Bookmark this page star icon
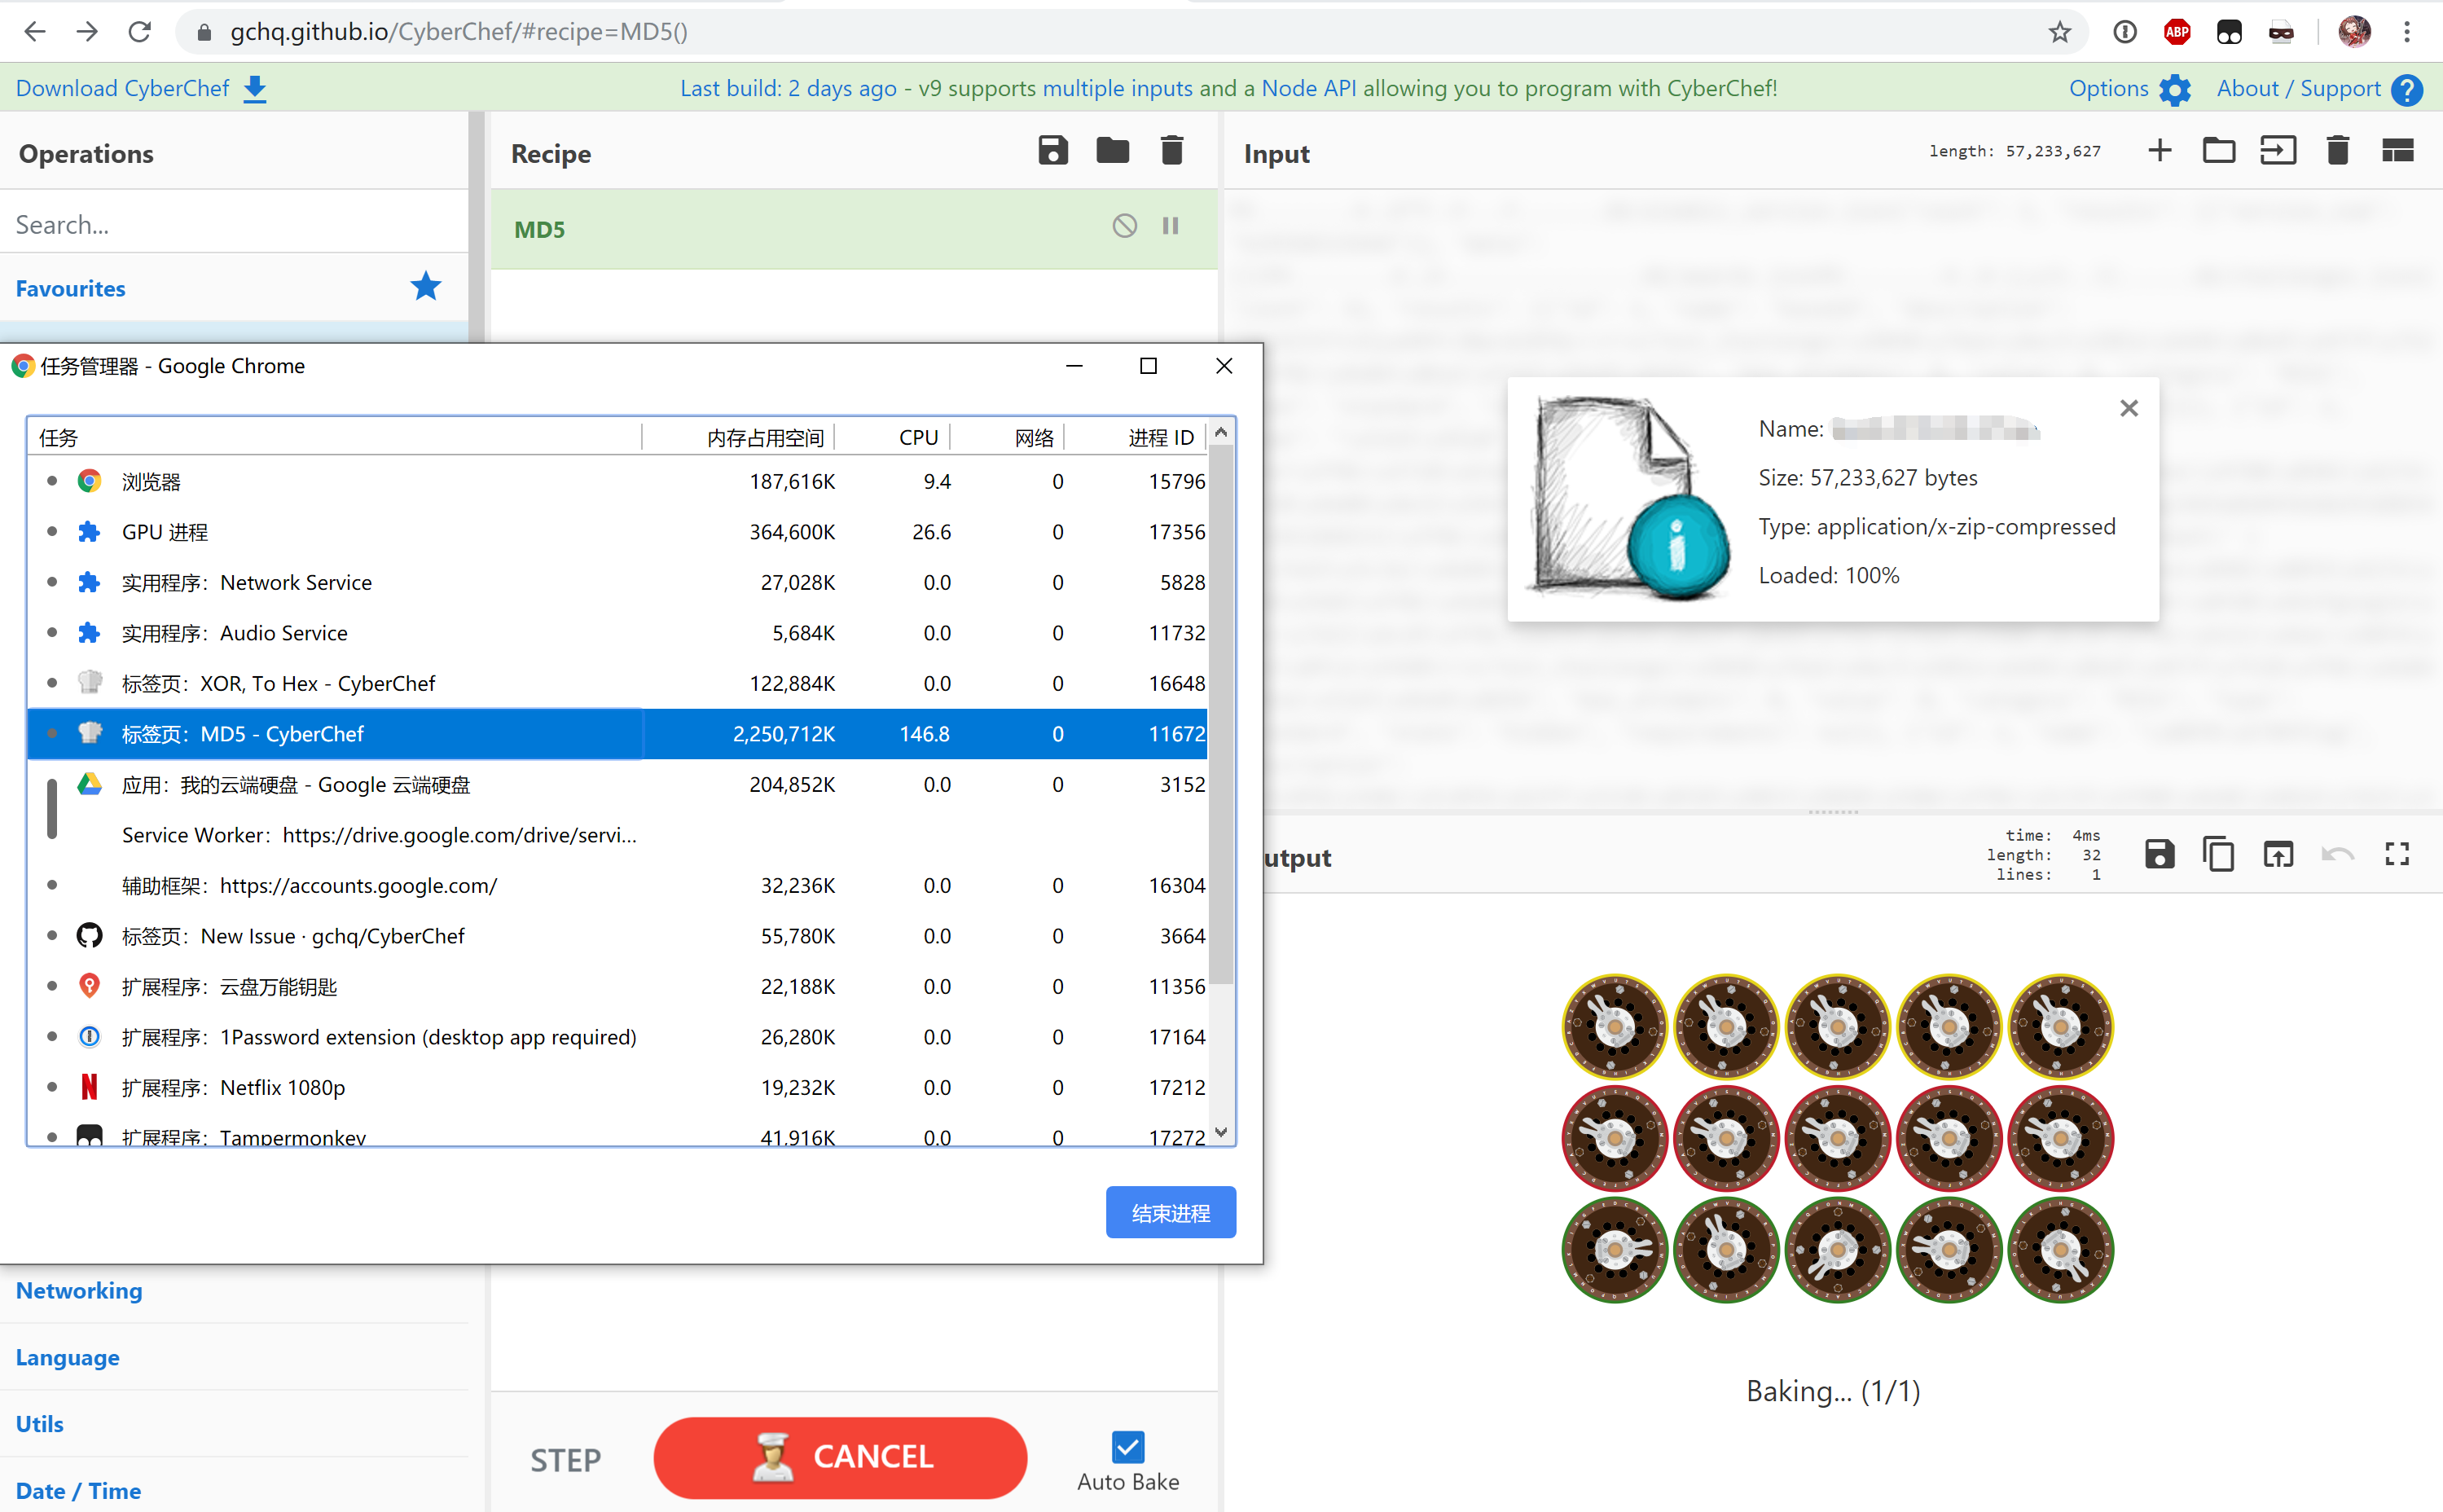 2059,32
